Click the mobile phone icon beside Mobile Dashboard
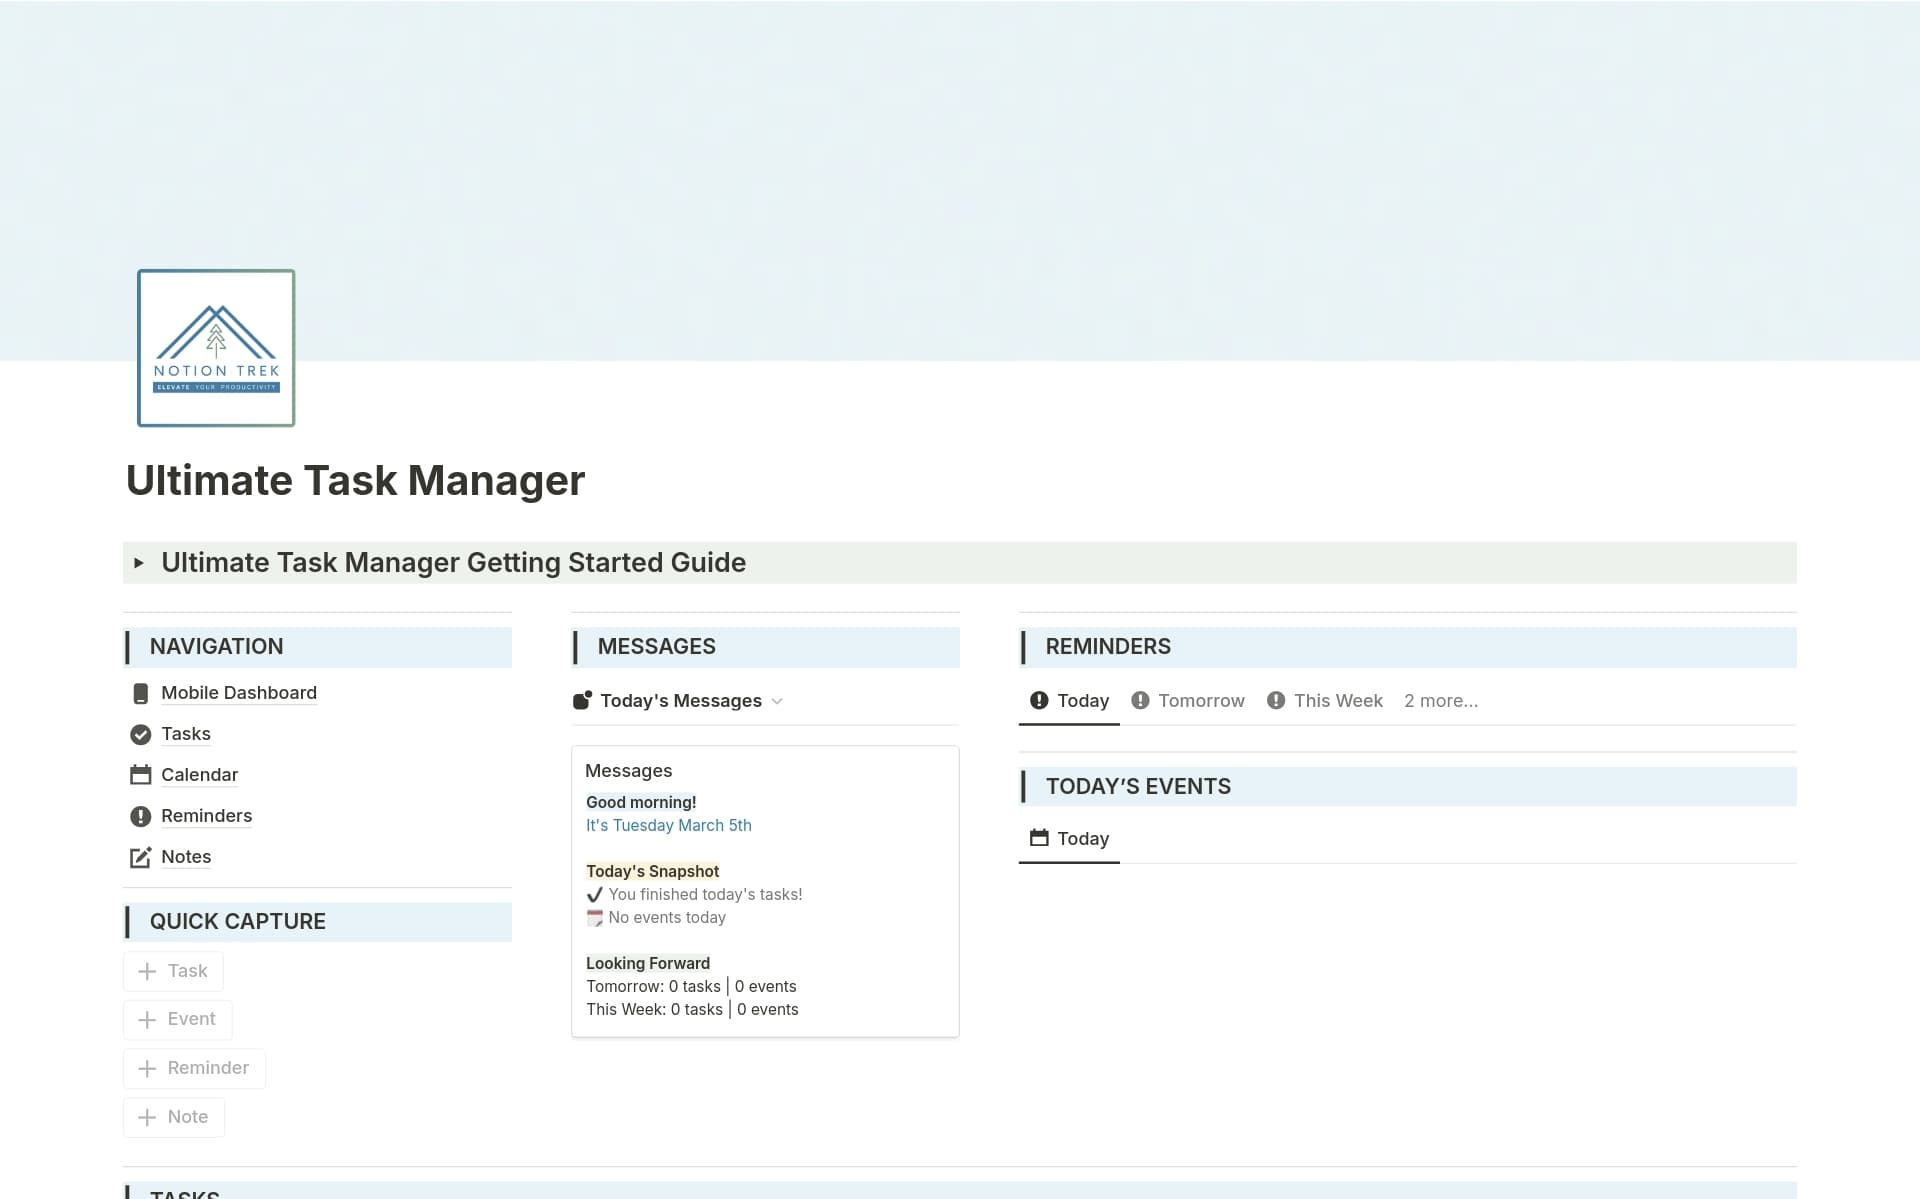The height and width of the screenshot is (1199, 1920). coord(140,693)
